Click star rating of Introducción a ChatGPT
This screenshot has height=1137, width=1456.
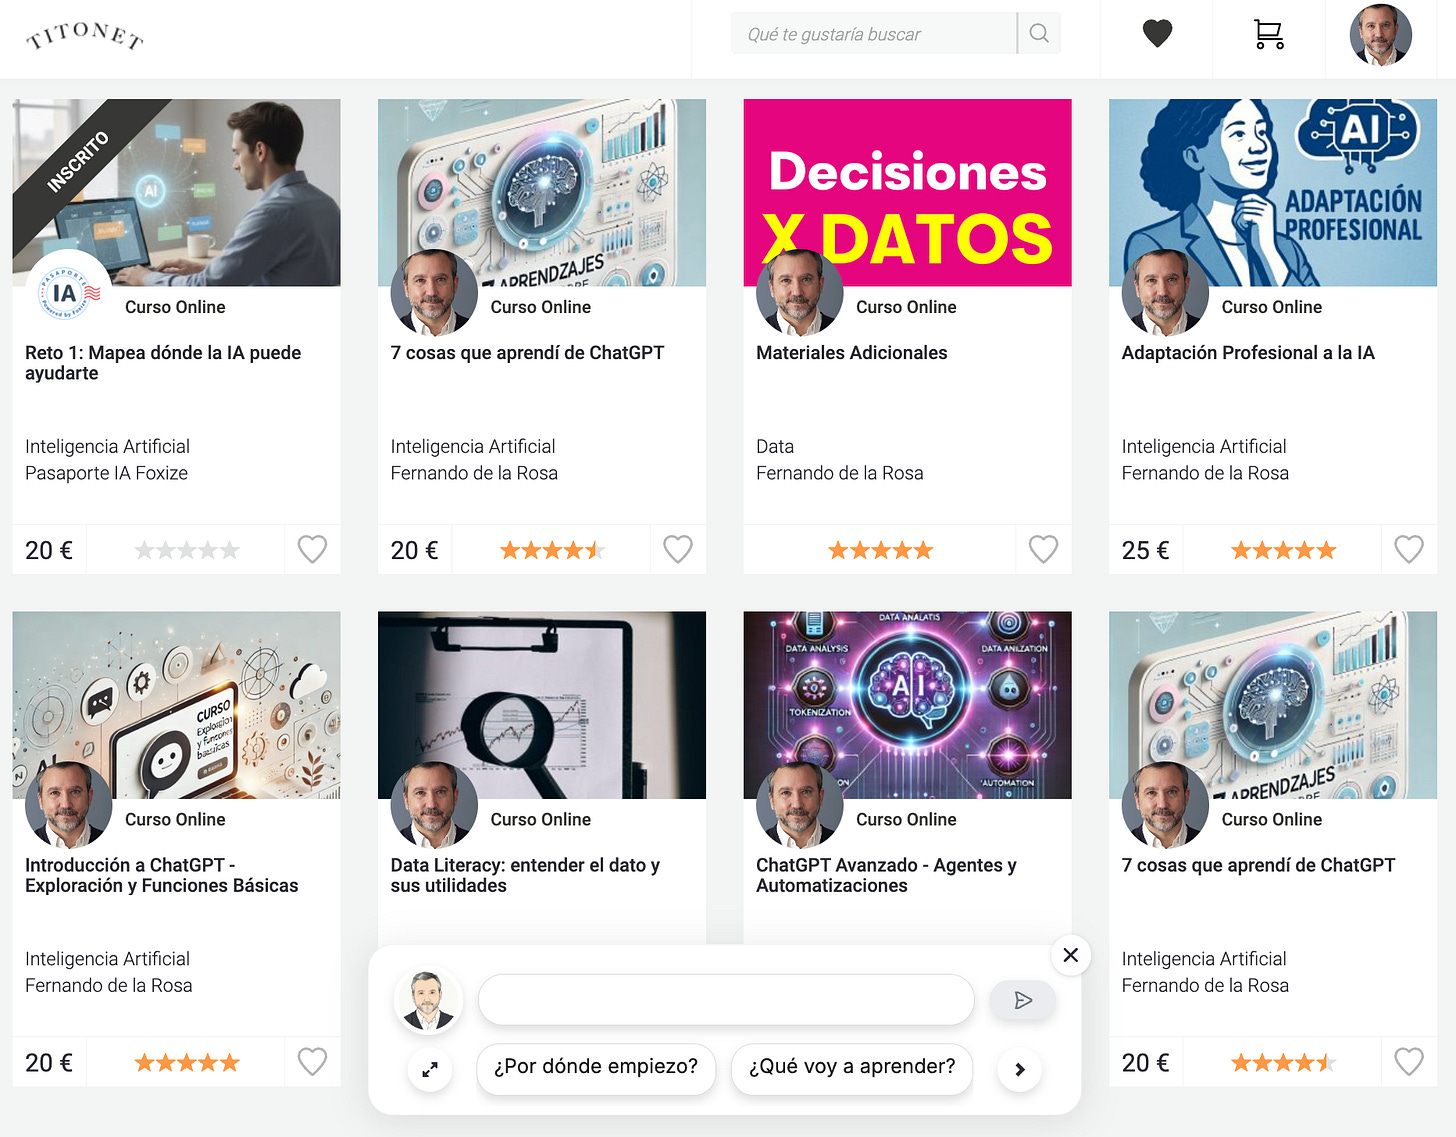[x=187, y=1062]
